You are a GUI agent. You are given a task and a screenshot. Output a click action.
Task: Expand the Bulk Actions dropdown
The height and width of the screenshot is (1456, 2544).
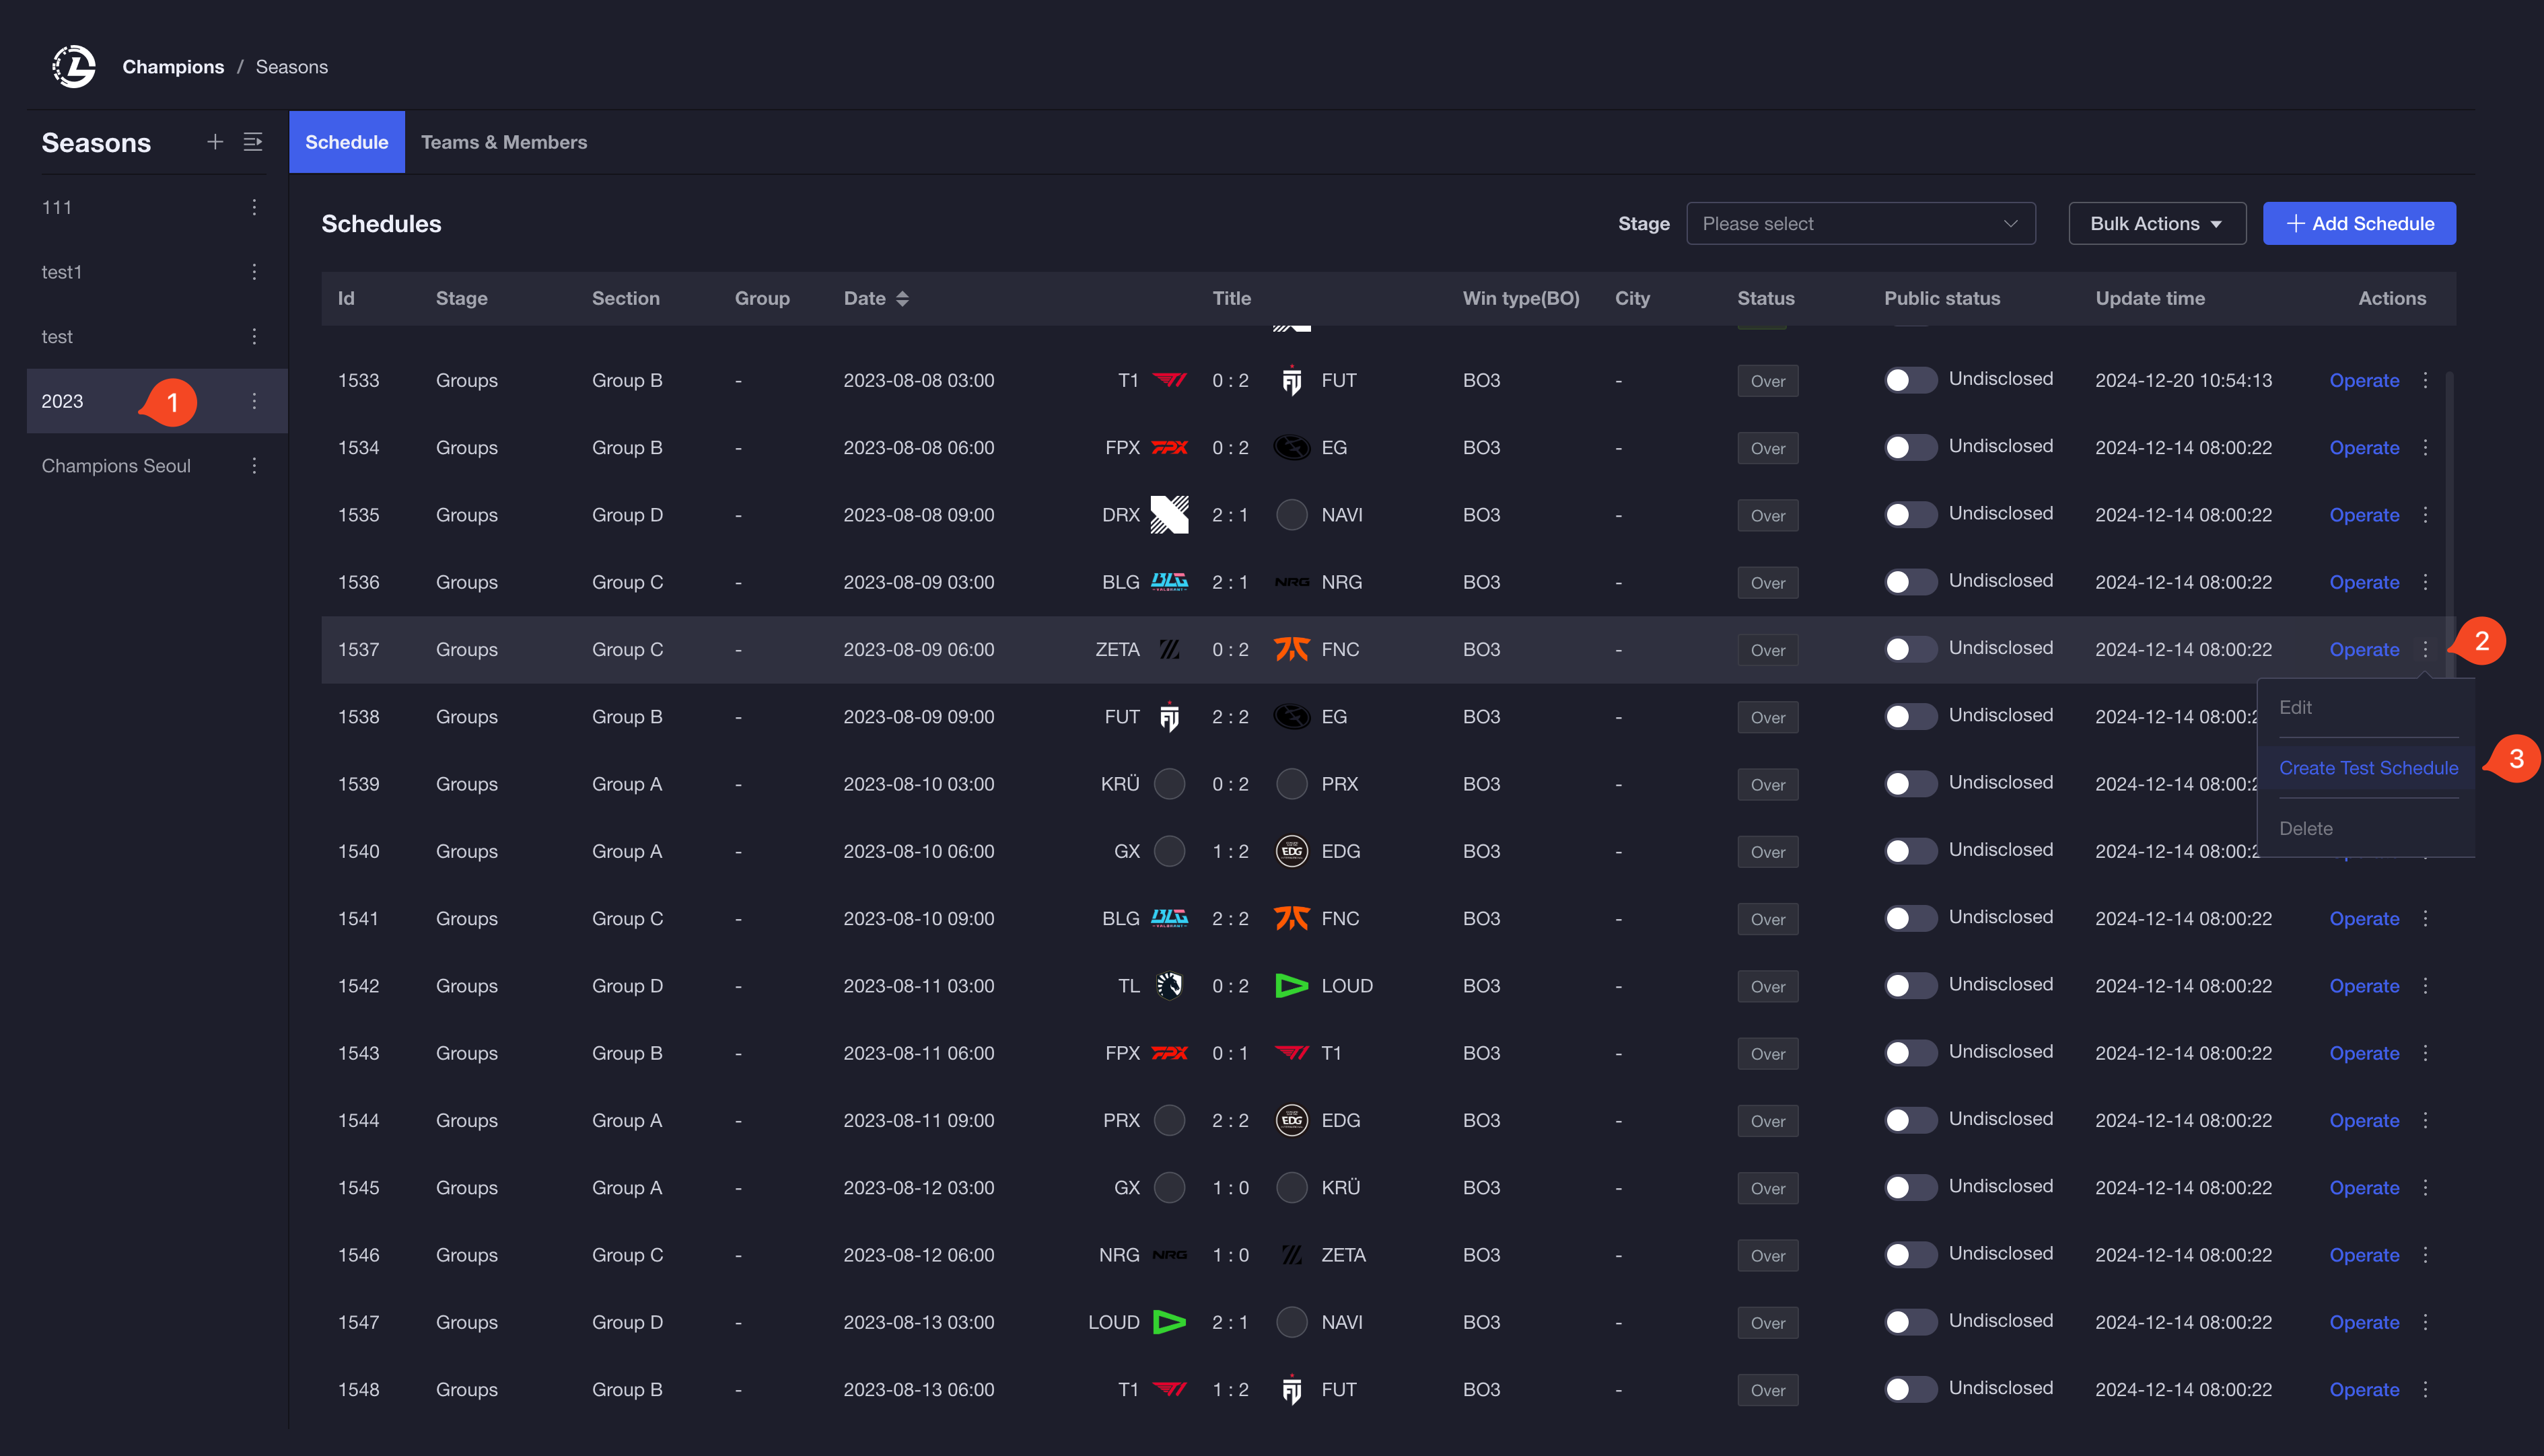point(2156,224)
